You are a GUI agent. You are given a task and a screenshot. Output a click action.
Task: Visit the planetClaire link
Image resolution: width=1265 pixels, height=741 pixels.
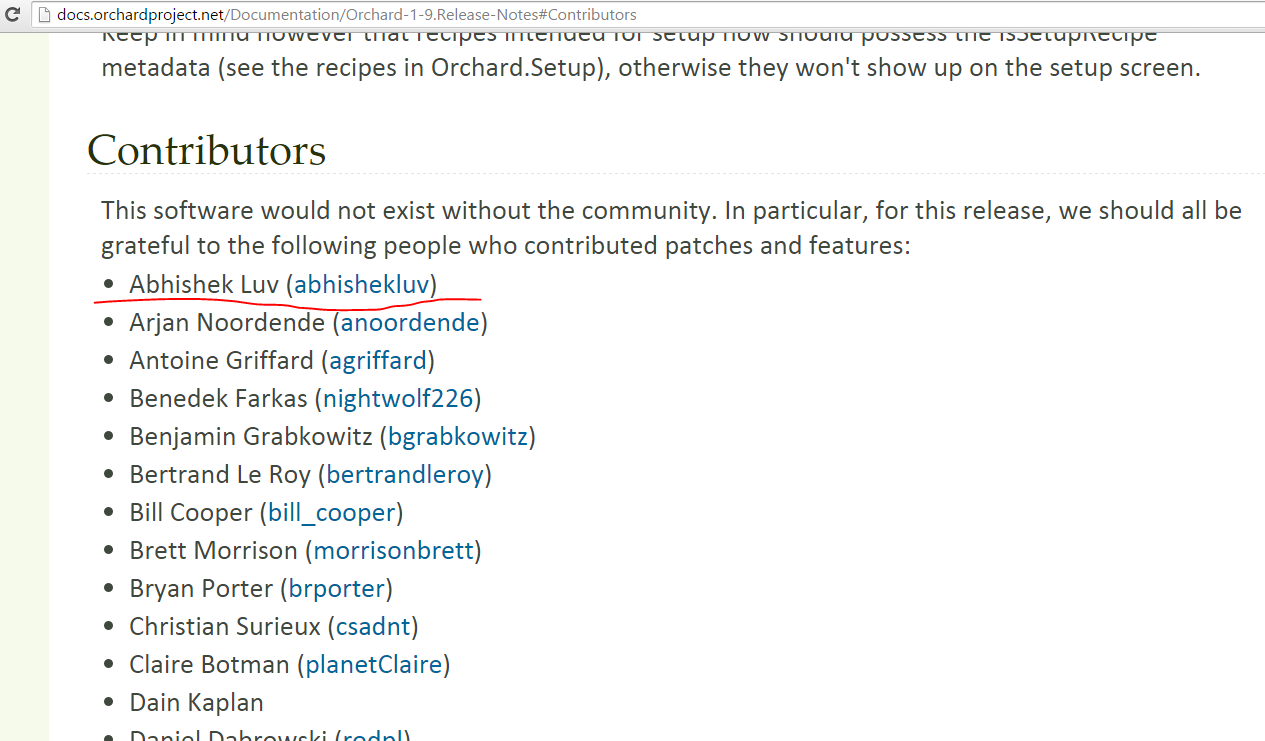click(x=374, y=665)
